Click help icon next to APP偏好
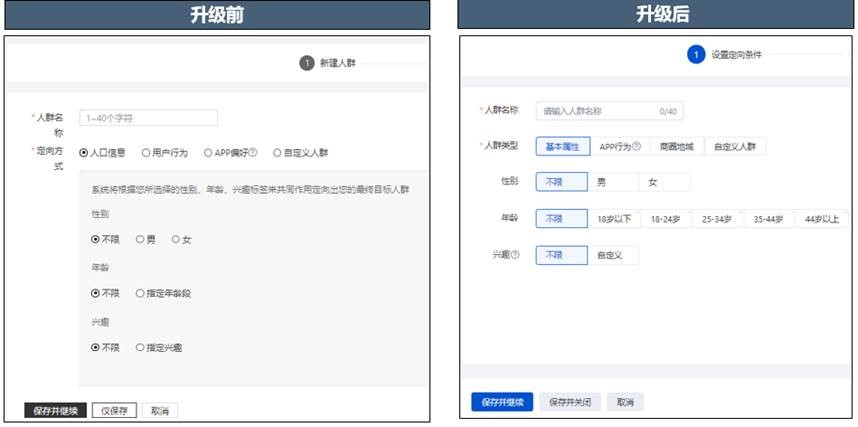Viewport: 858px width, 427px height. 254,153
